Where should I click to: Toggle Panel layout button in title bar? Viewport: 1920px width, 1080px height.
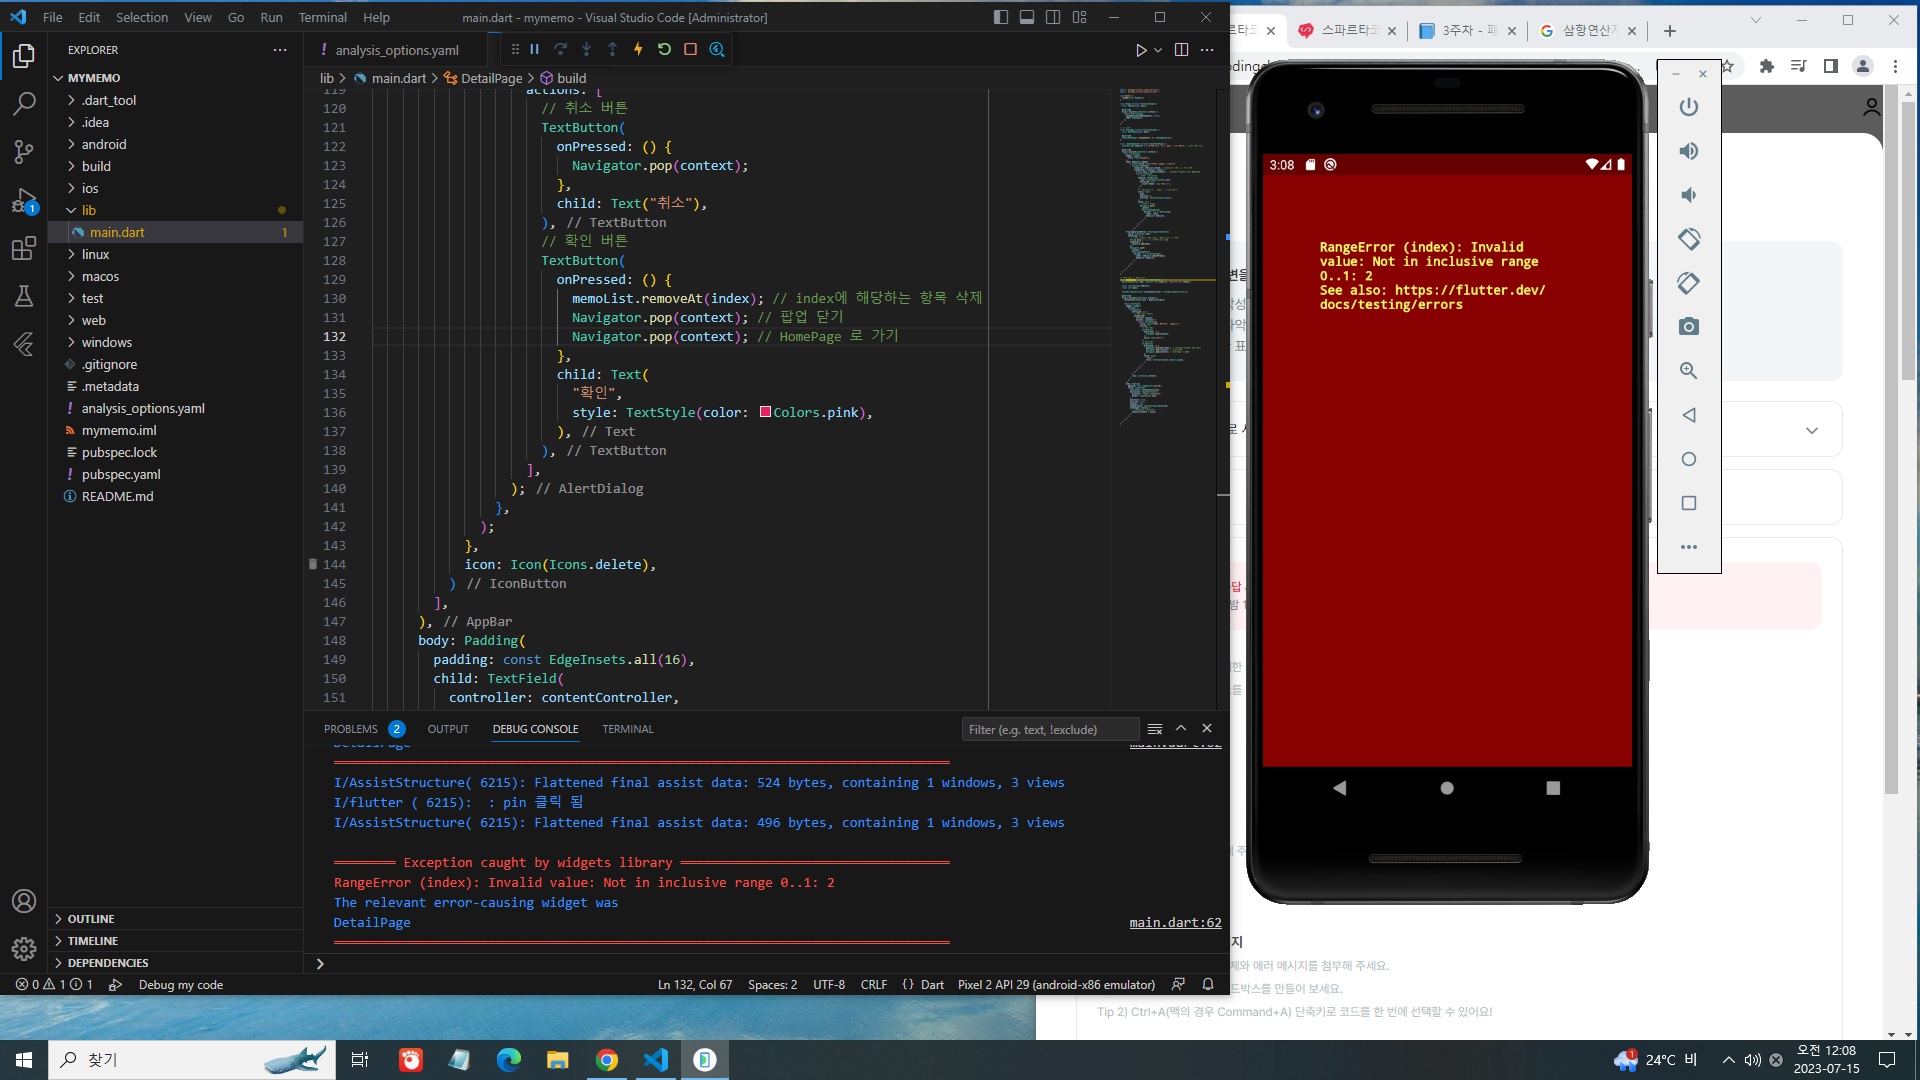(x=1027, y=17)
